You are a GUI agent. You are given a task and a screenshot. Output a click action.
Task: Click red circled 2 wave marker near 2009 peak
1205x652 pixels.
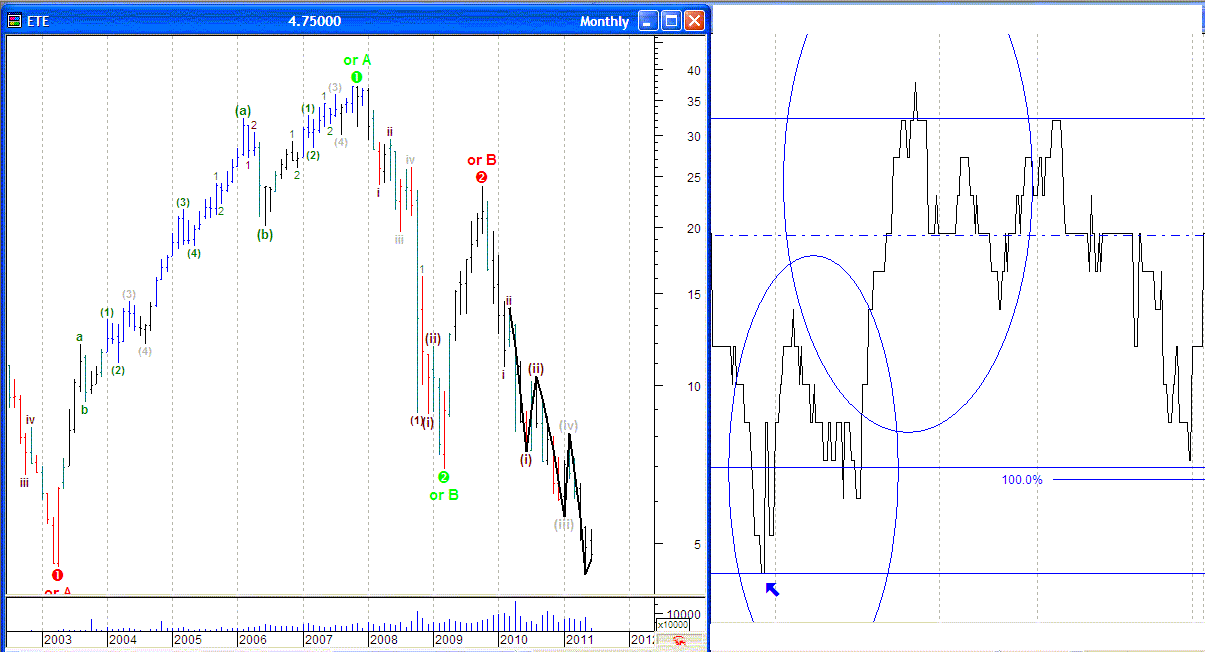(x=481, y=177)
